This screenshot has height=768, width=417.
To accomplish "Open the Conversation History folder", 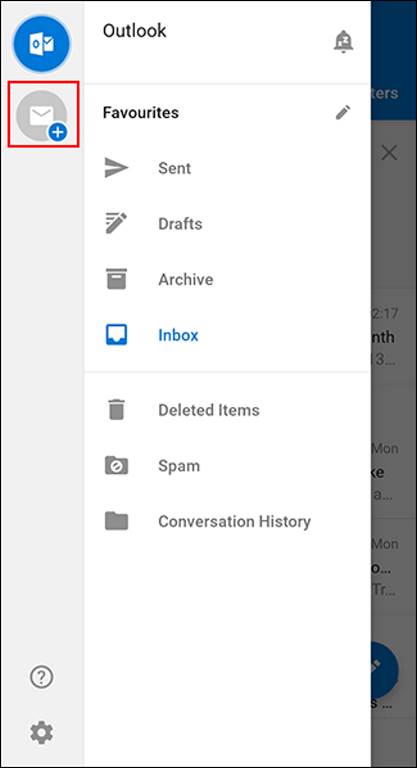I will 227,521.
